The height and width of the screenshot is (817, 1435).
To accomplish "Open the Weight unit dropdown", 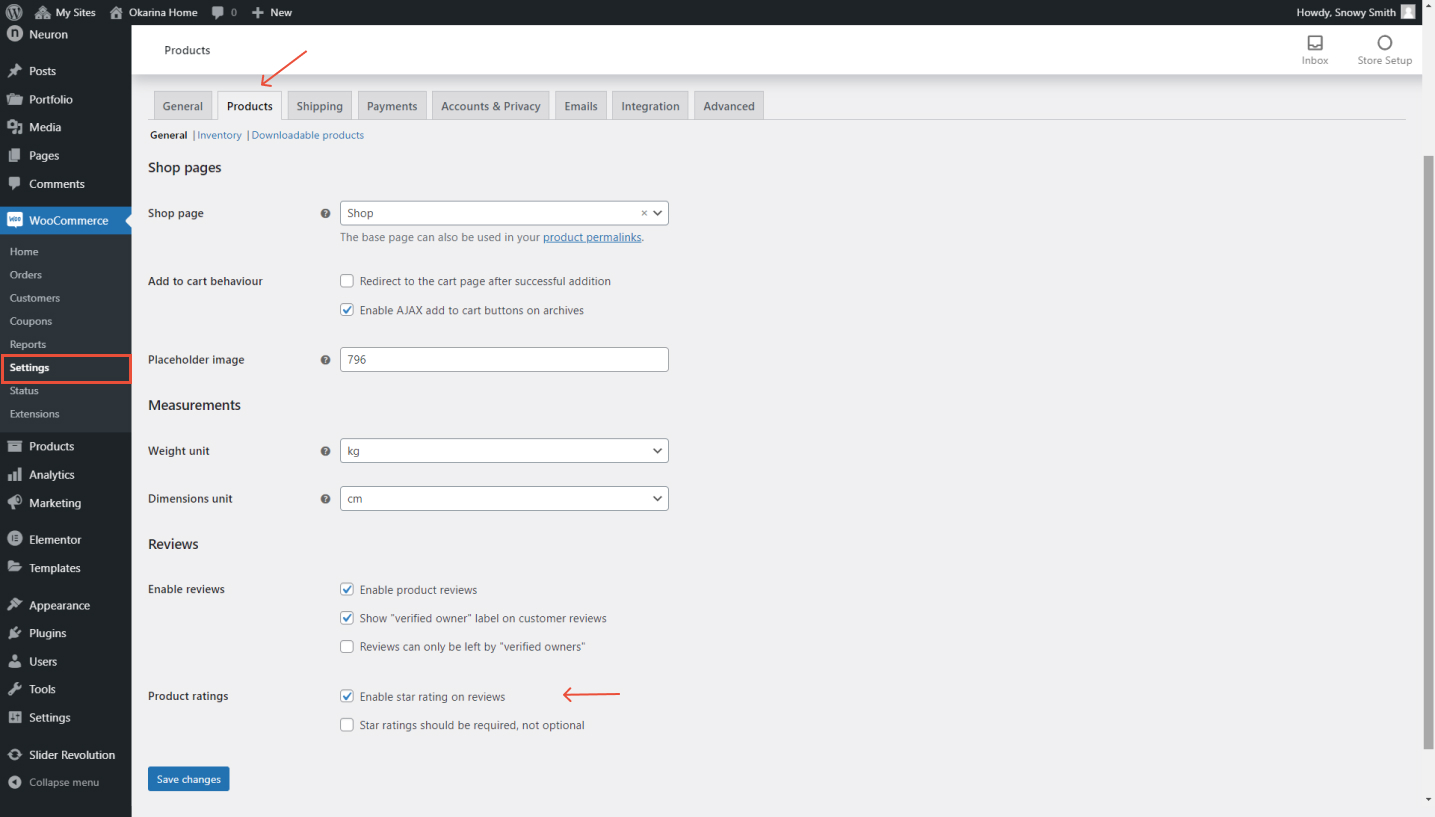I will pyautogui.click(x=504, y=451).
